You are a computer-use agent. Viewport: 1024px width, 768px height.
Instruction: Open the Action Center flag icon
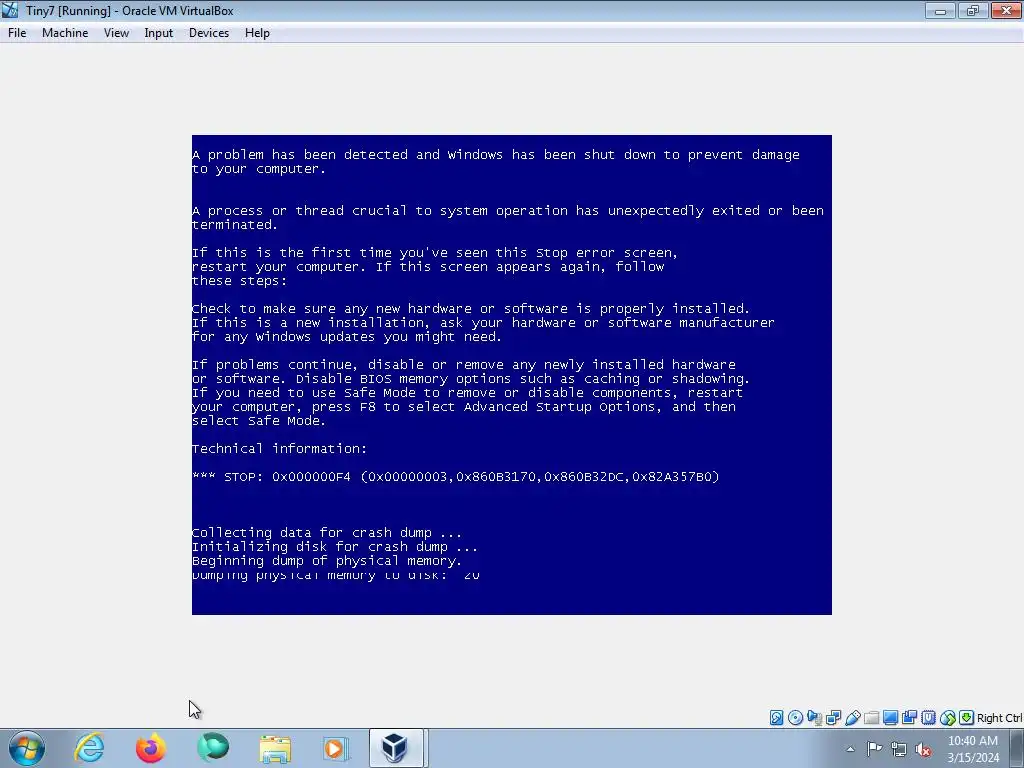[874, 749]
